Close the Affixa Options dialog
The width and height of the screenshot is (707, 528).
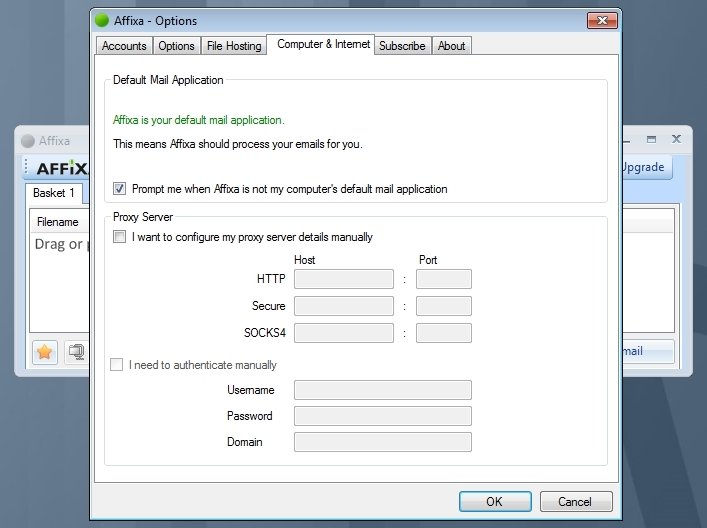(602, 20)
